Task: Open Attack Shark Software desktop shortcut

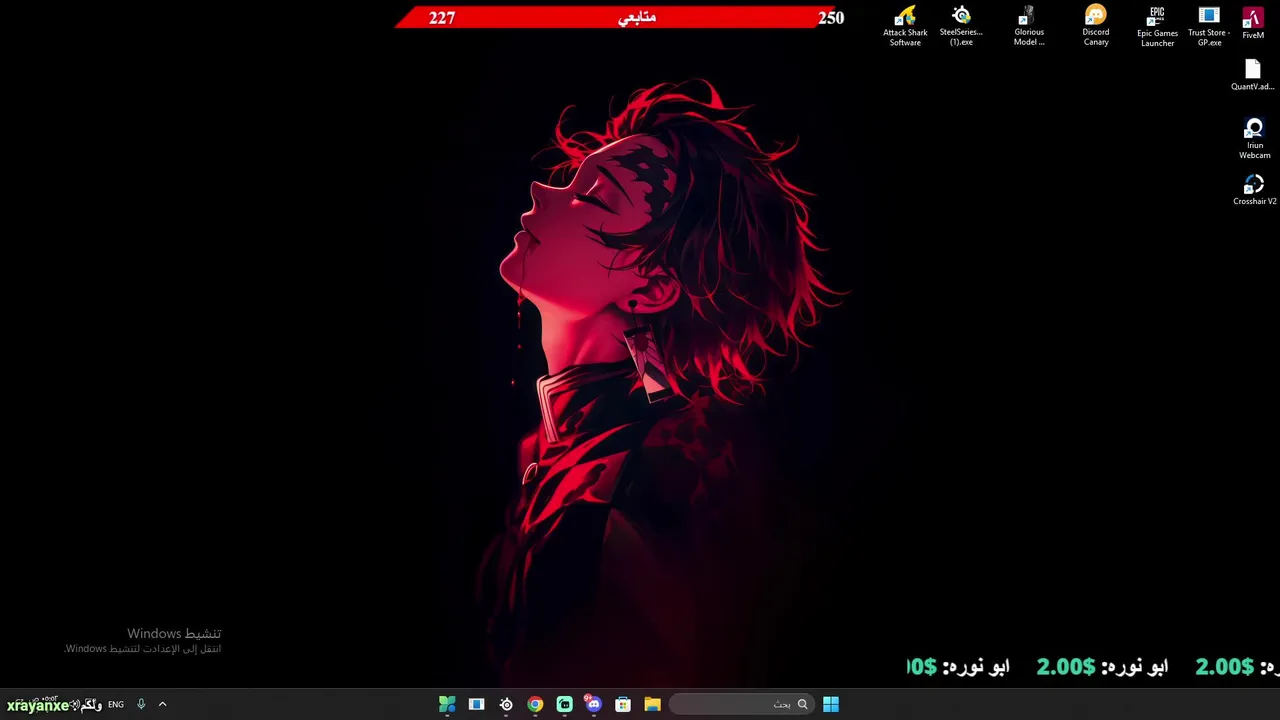Action: (x=905, y=26)
